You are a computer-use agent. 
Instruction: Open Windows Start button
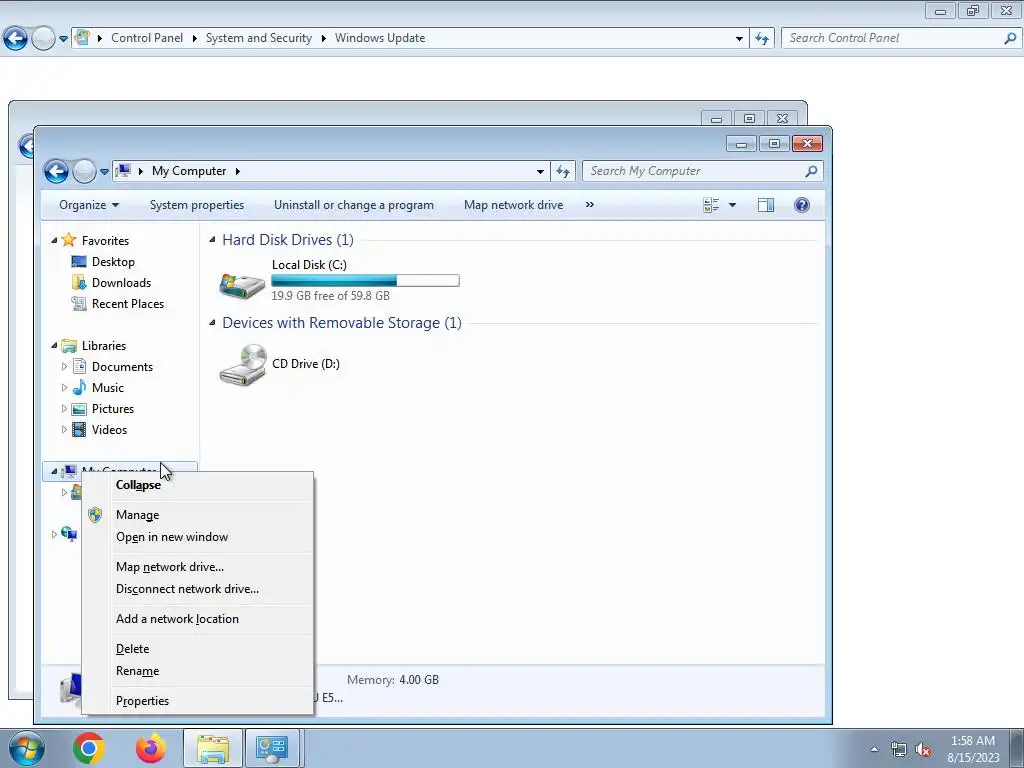tap(26, 748)
